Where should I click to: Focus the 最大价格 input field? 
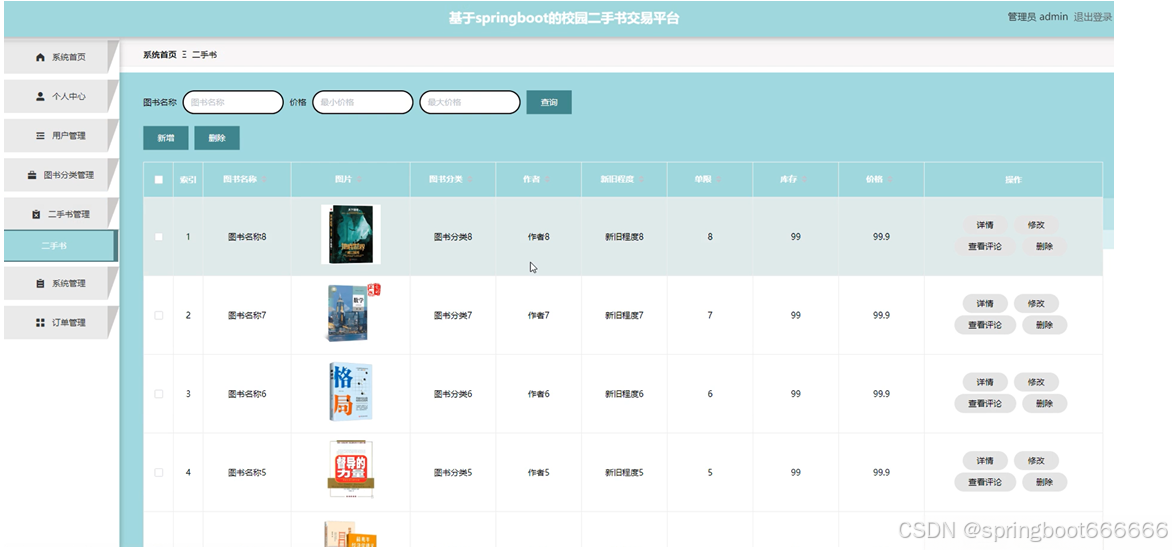(x=470, y=102)
